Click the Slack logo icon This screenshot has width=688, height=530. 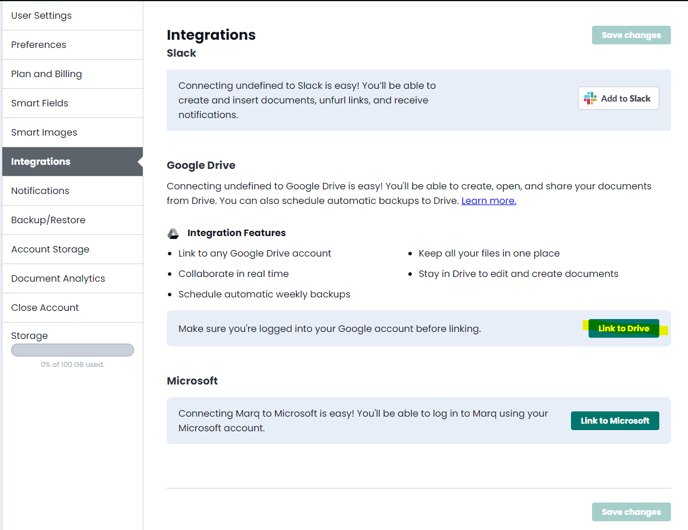590,98
